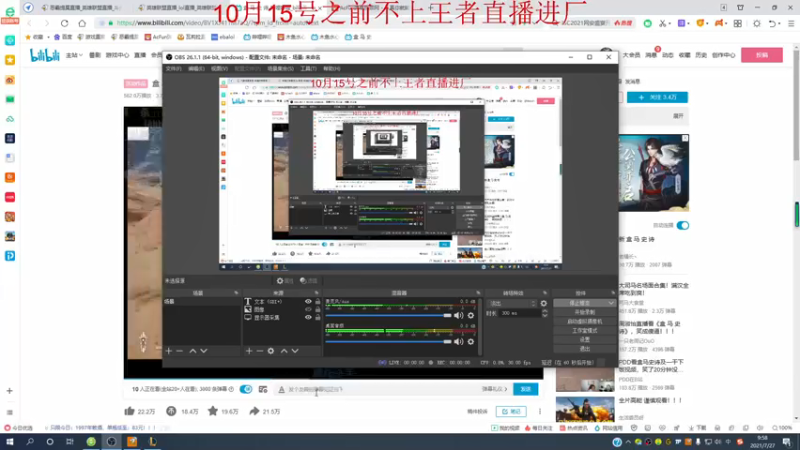Viewport: 800px width, 450px height.
Task: Toggle the bilibili danmaku switch
Action: (x=246, y=389)
